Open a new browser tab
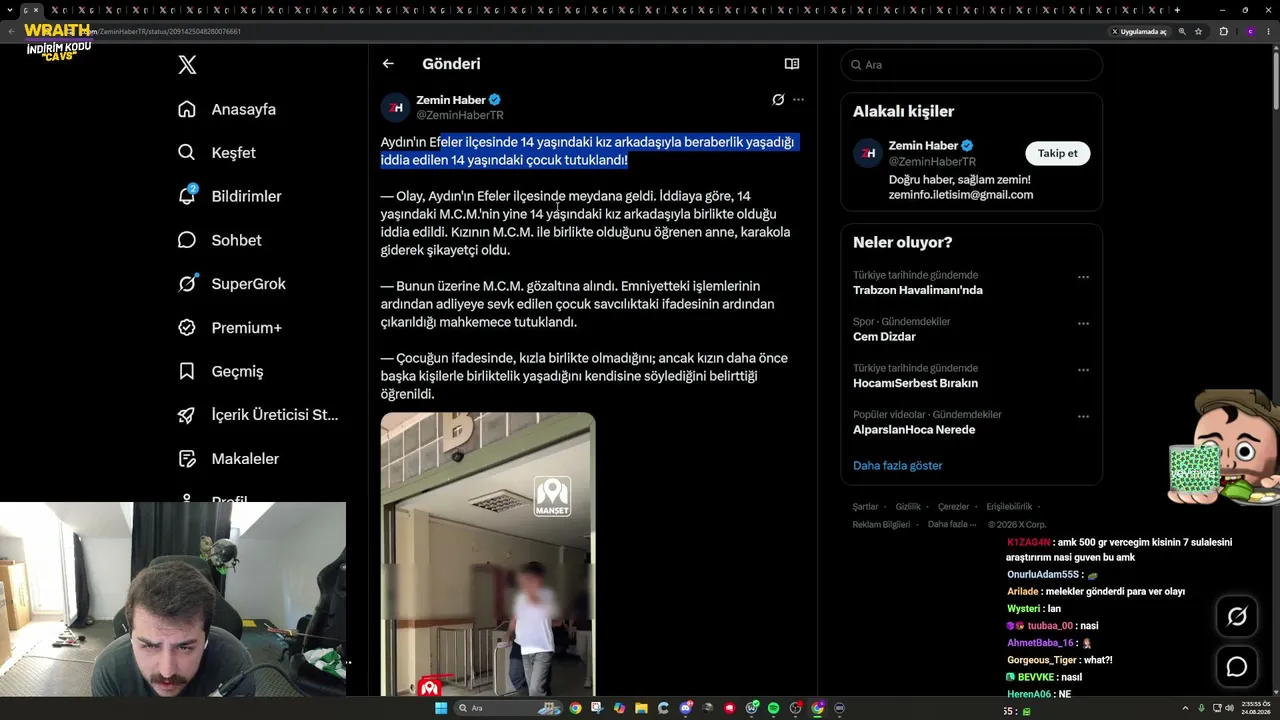Viewport: 1280px width, 720px height. pyautogui.click(x=1177, y=10)
